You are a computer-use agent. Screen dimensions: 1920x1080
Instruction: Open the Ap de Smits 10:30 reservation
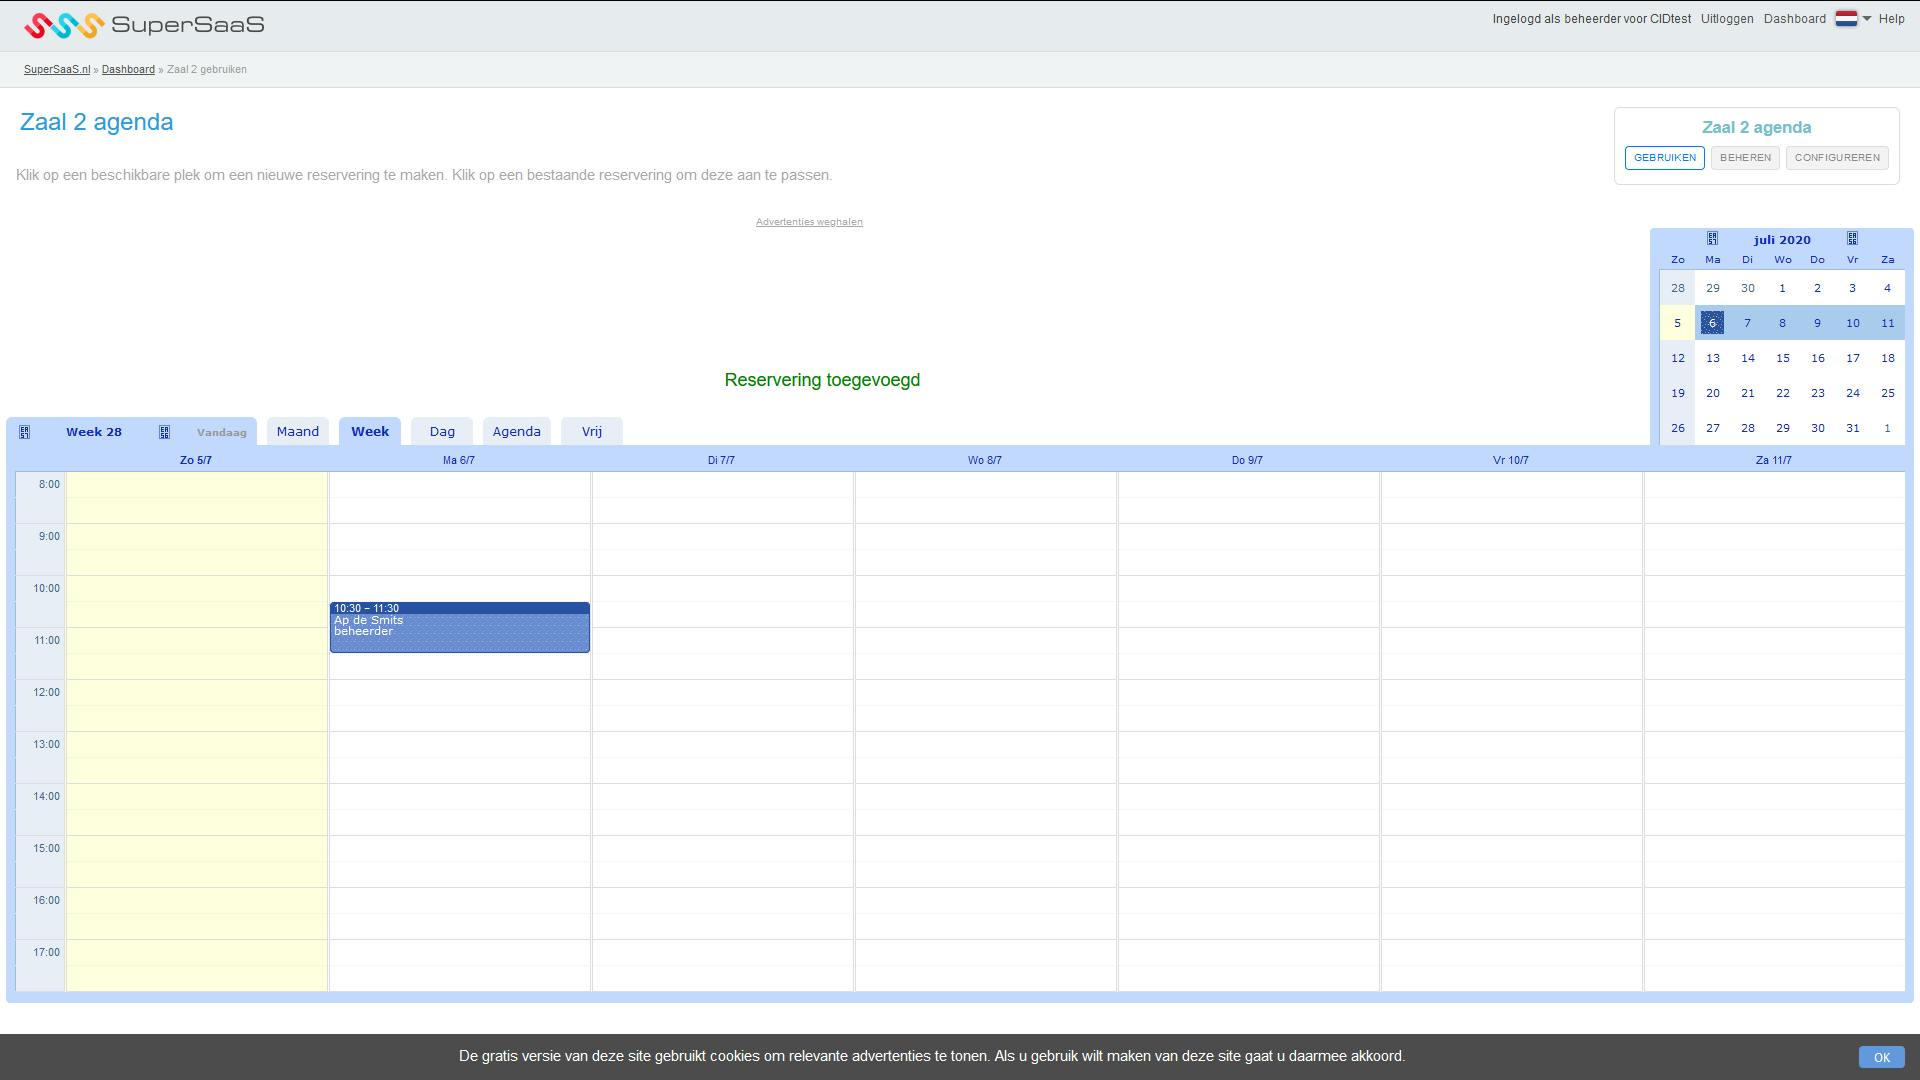coord(459,630)
